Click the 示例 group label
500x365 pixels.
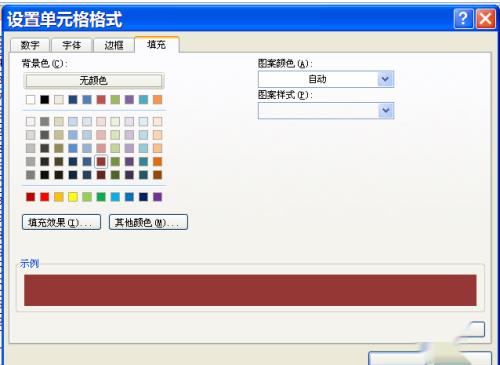29,263
